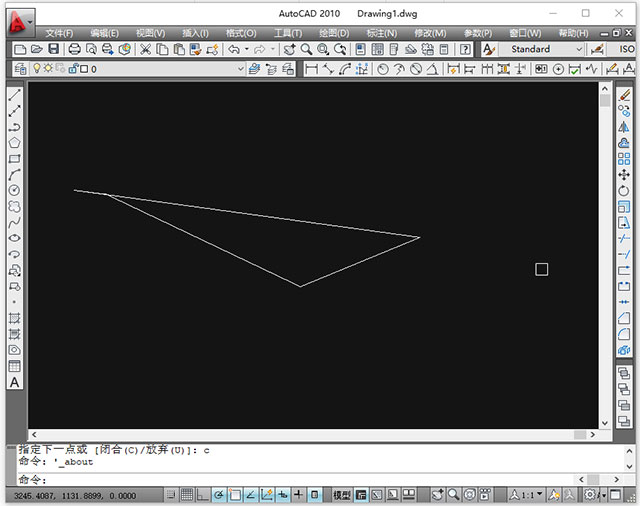Click the Rotate tool
This screenshot has height=506, width=640.
pyautogui.click(x=624, y=191)
